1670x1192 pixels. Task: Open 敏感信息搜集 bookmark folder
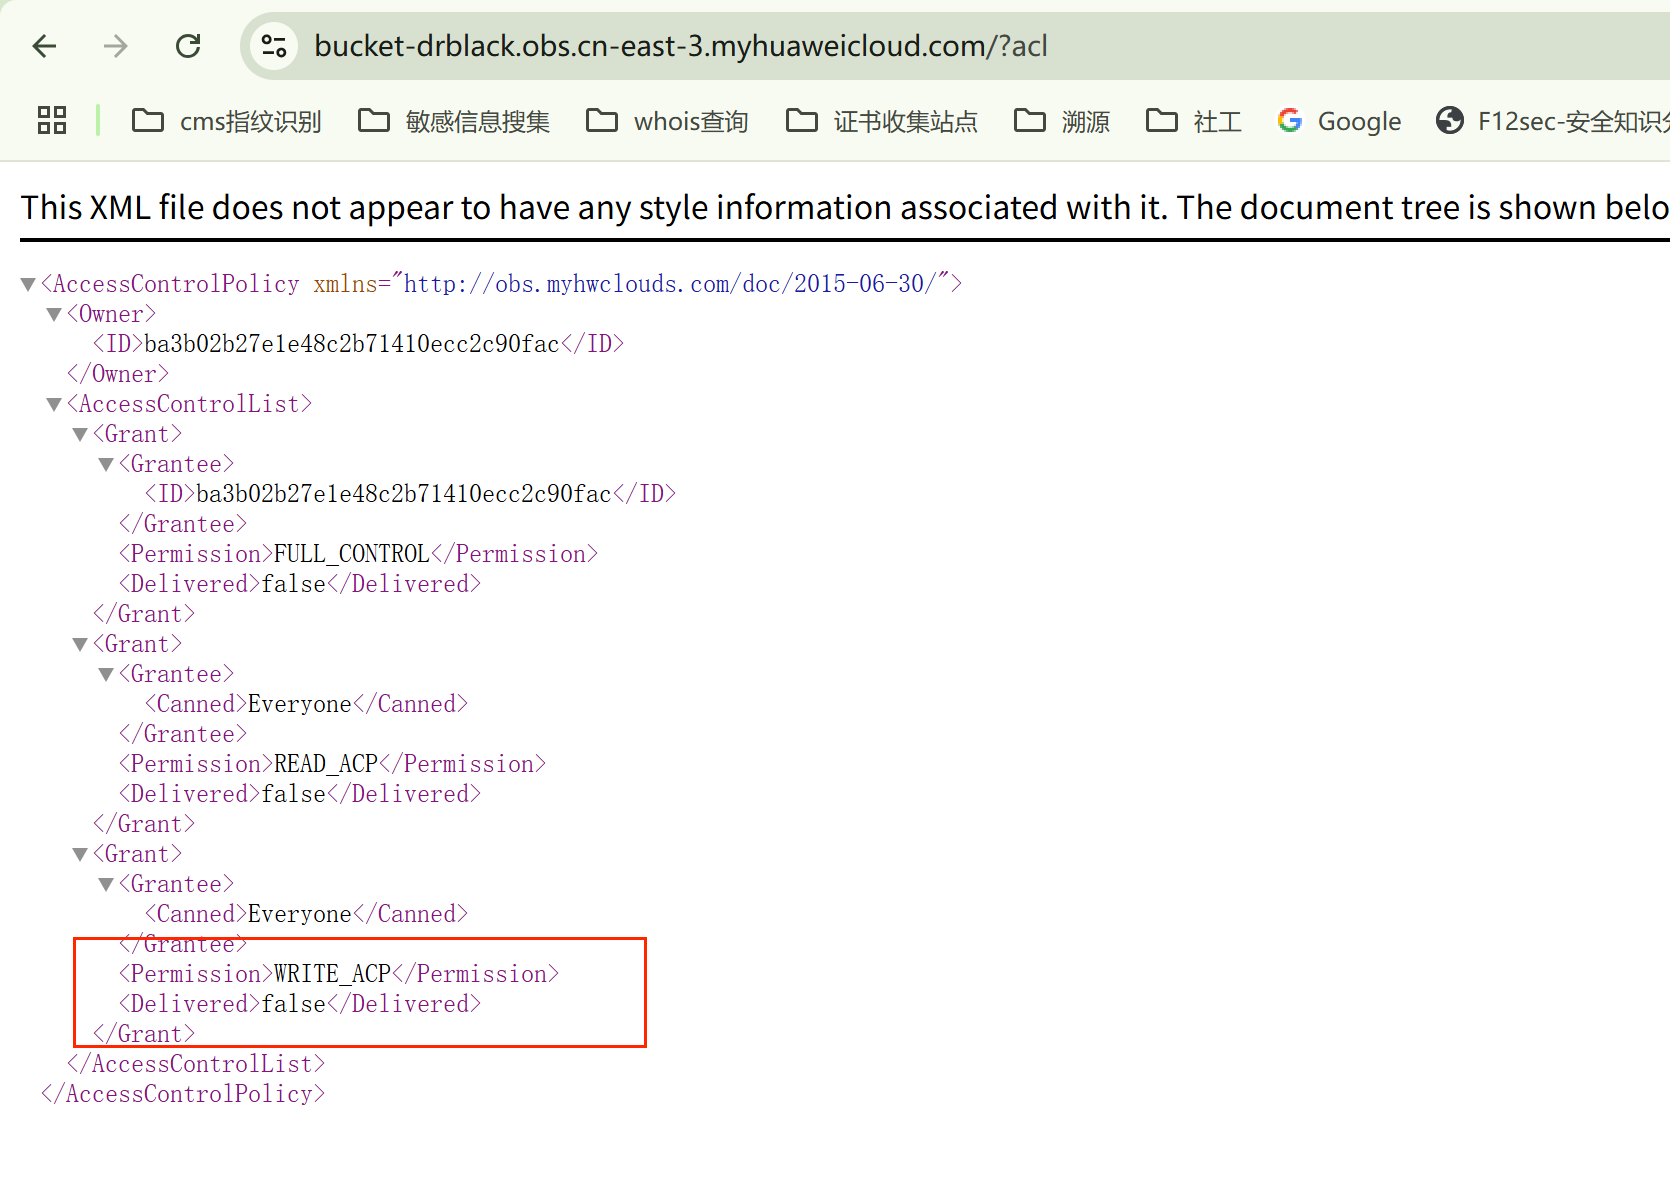[454, 121]
